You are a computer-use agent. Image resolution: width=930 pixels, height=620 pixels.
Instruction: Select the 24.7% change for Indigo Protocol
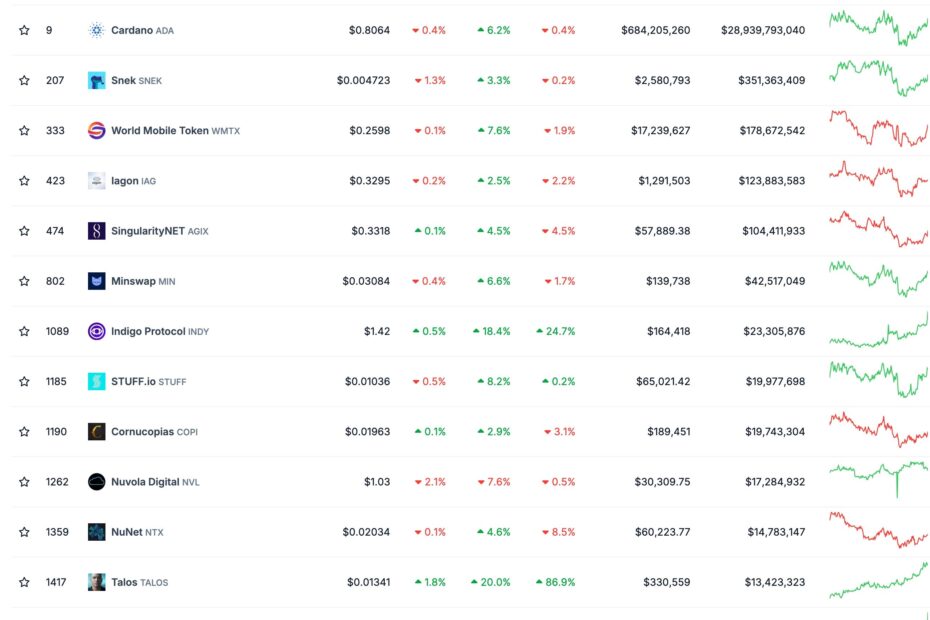556,331
